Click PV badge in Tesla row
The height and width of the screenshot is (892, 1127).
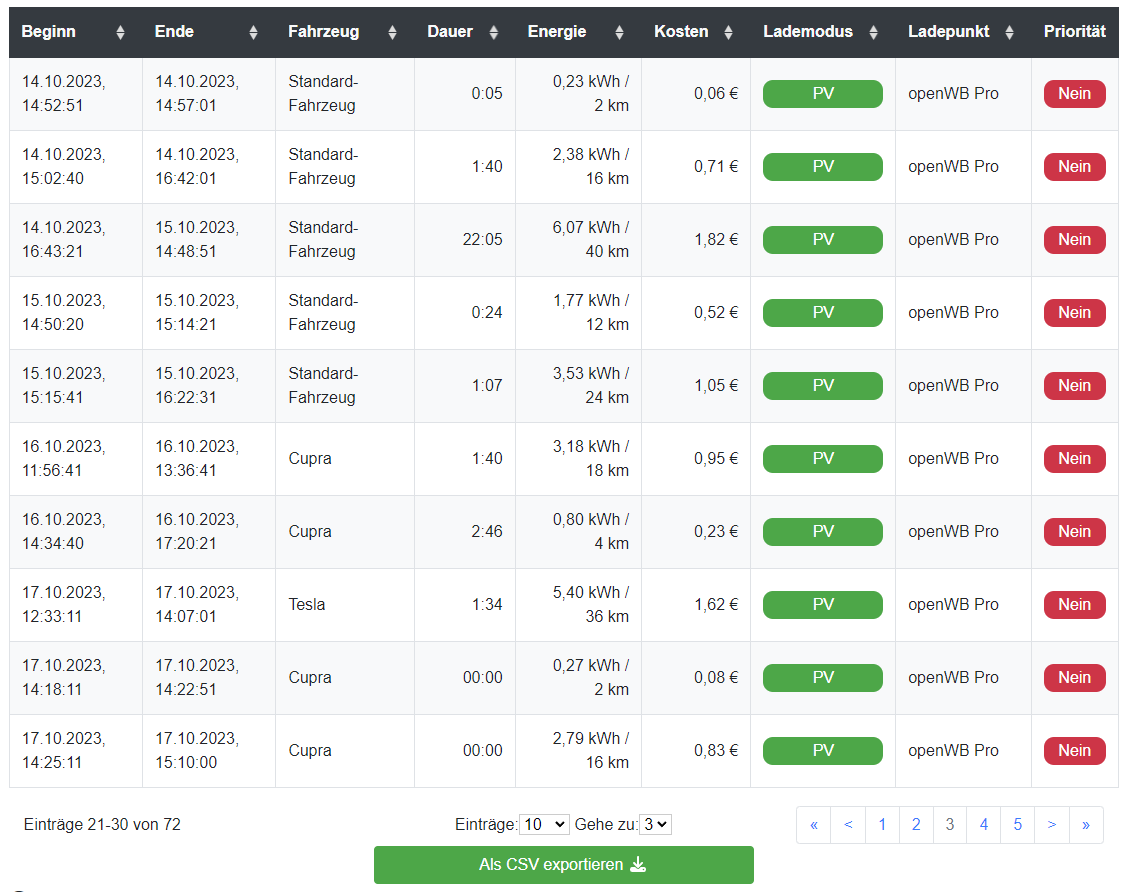pos(822,605)
